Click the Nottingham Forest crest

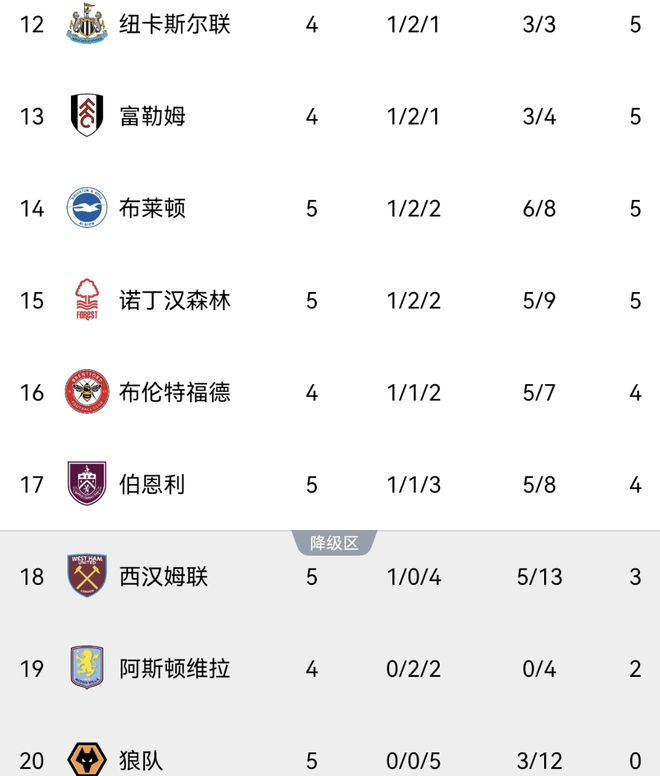[x=87, y=300]
